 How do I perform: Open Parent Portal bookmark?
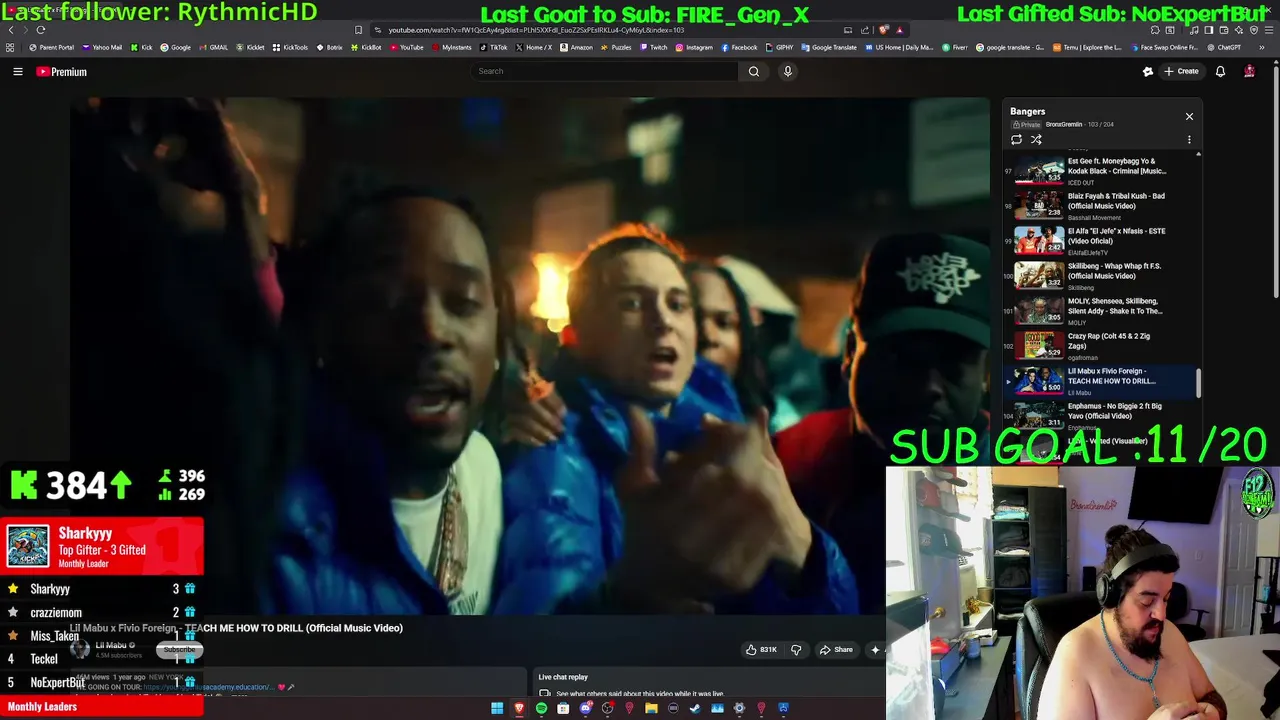click(52, 47)
